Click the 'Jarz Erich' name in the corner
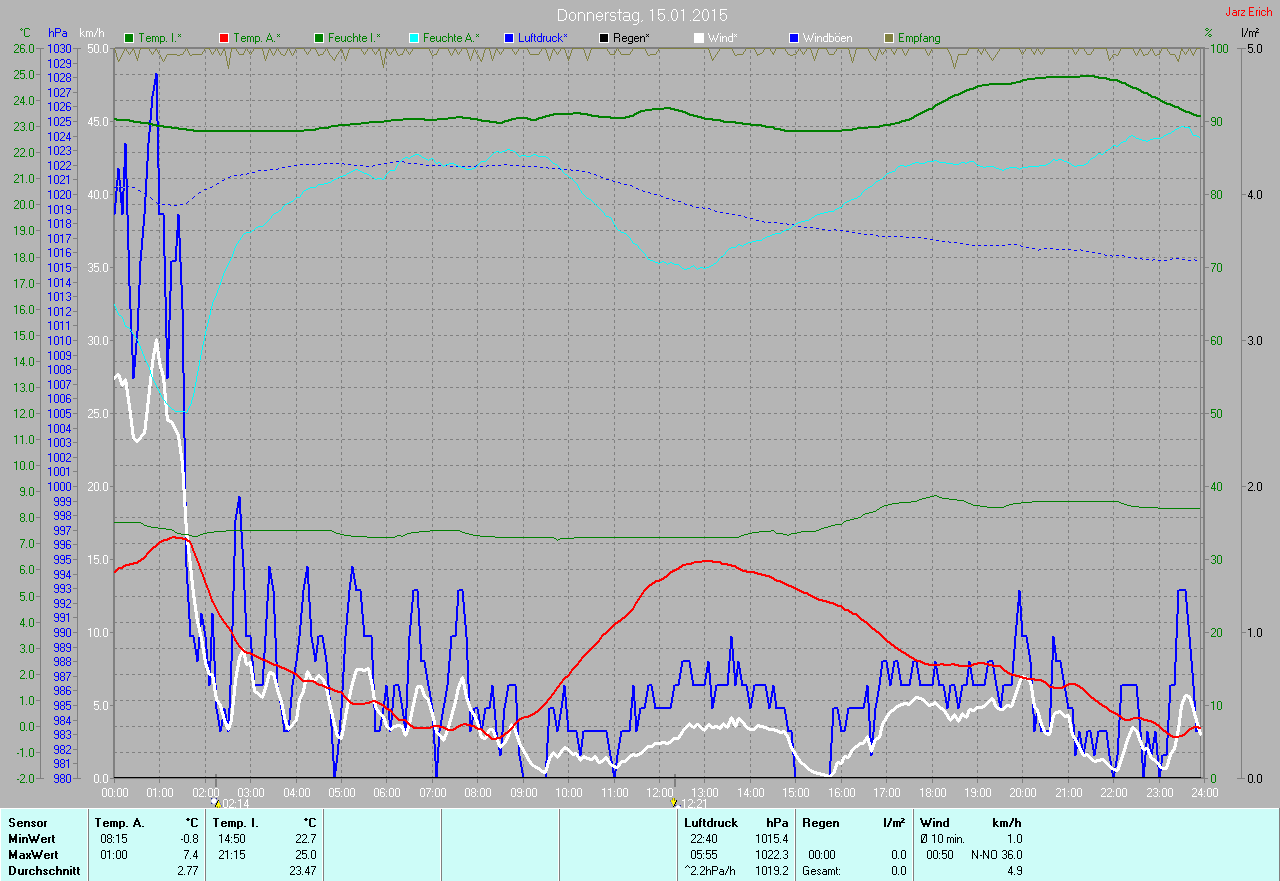The image size is (1280, 881). click(1249, 11)
